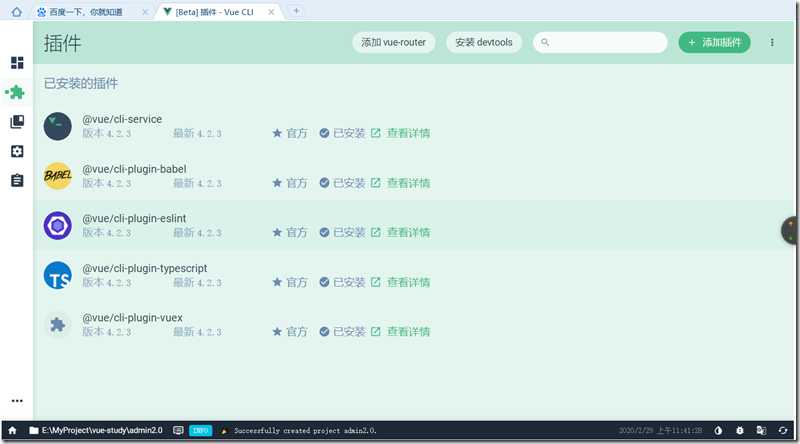
Task: Go to project manager home icon in status bar
Action: point(12,430)
